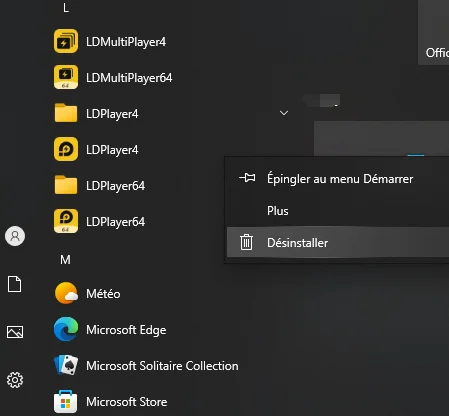Choose Désinstaller in context menu
The width and height of the screenshot is (449, 416).
337,242
